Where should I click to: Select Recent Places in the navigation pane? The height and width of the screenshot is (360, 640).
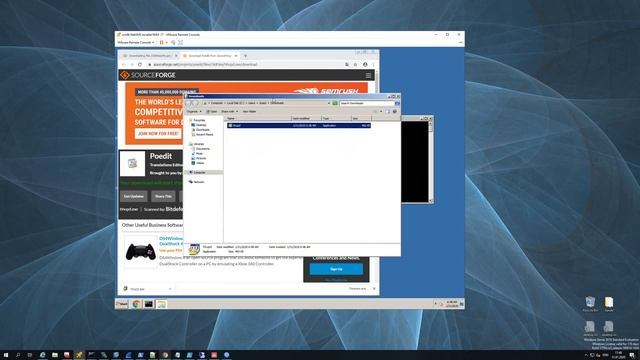coord(203,134)
